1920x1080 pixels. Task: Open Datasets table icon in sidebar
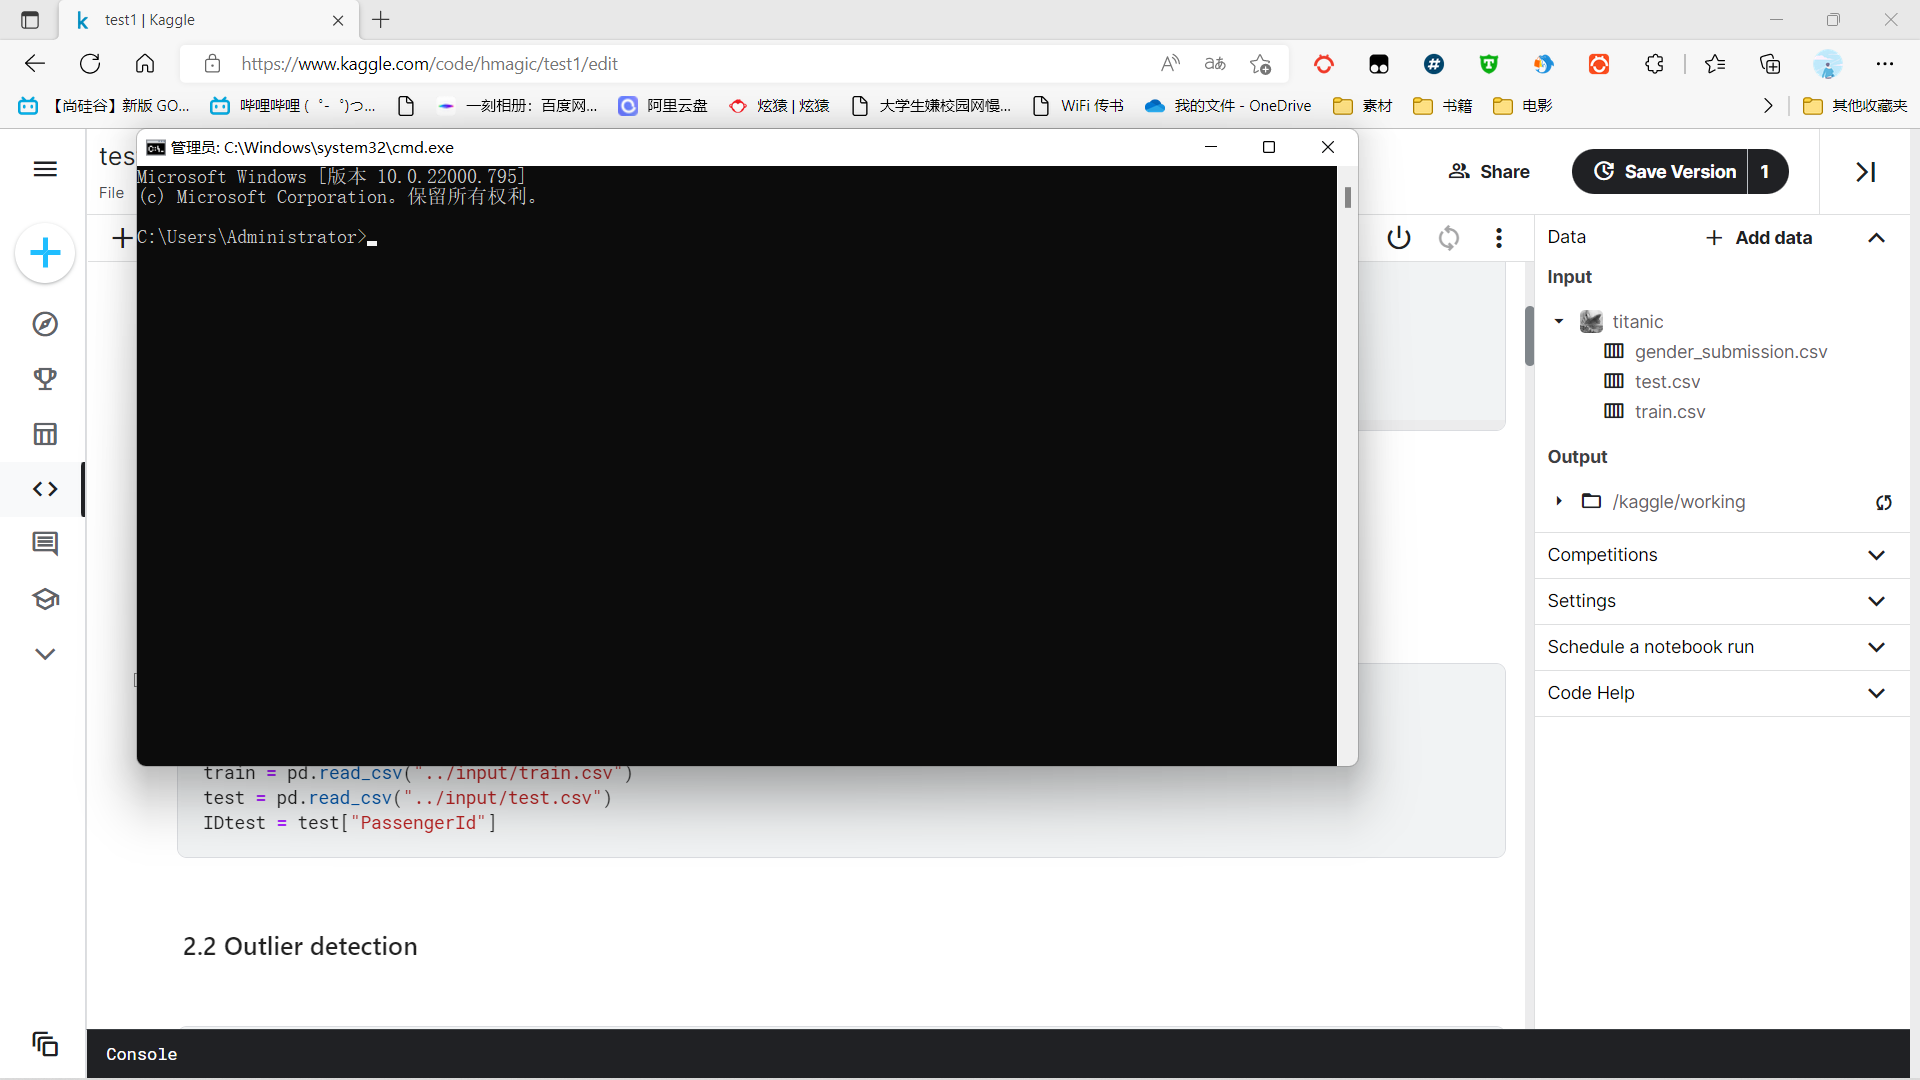pos(45,434)
